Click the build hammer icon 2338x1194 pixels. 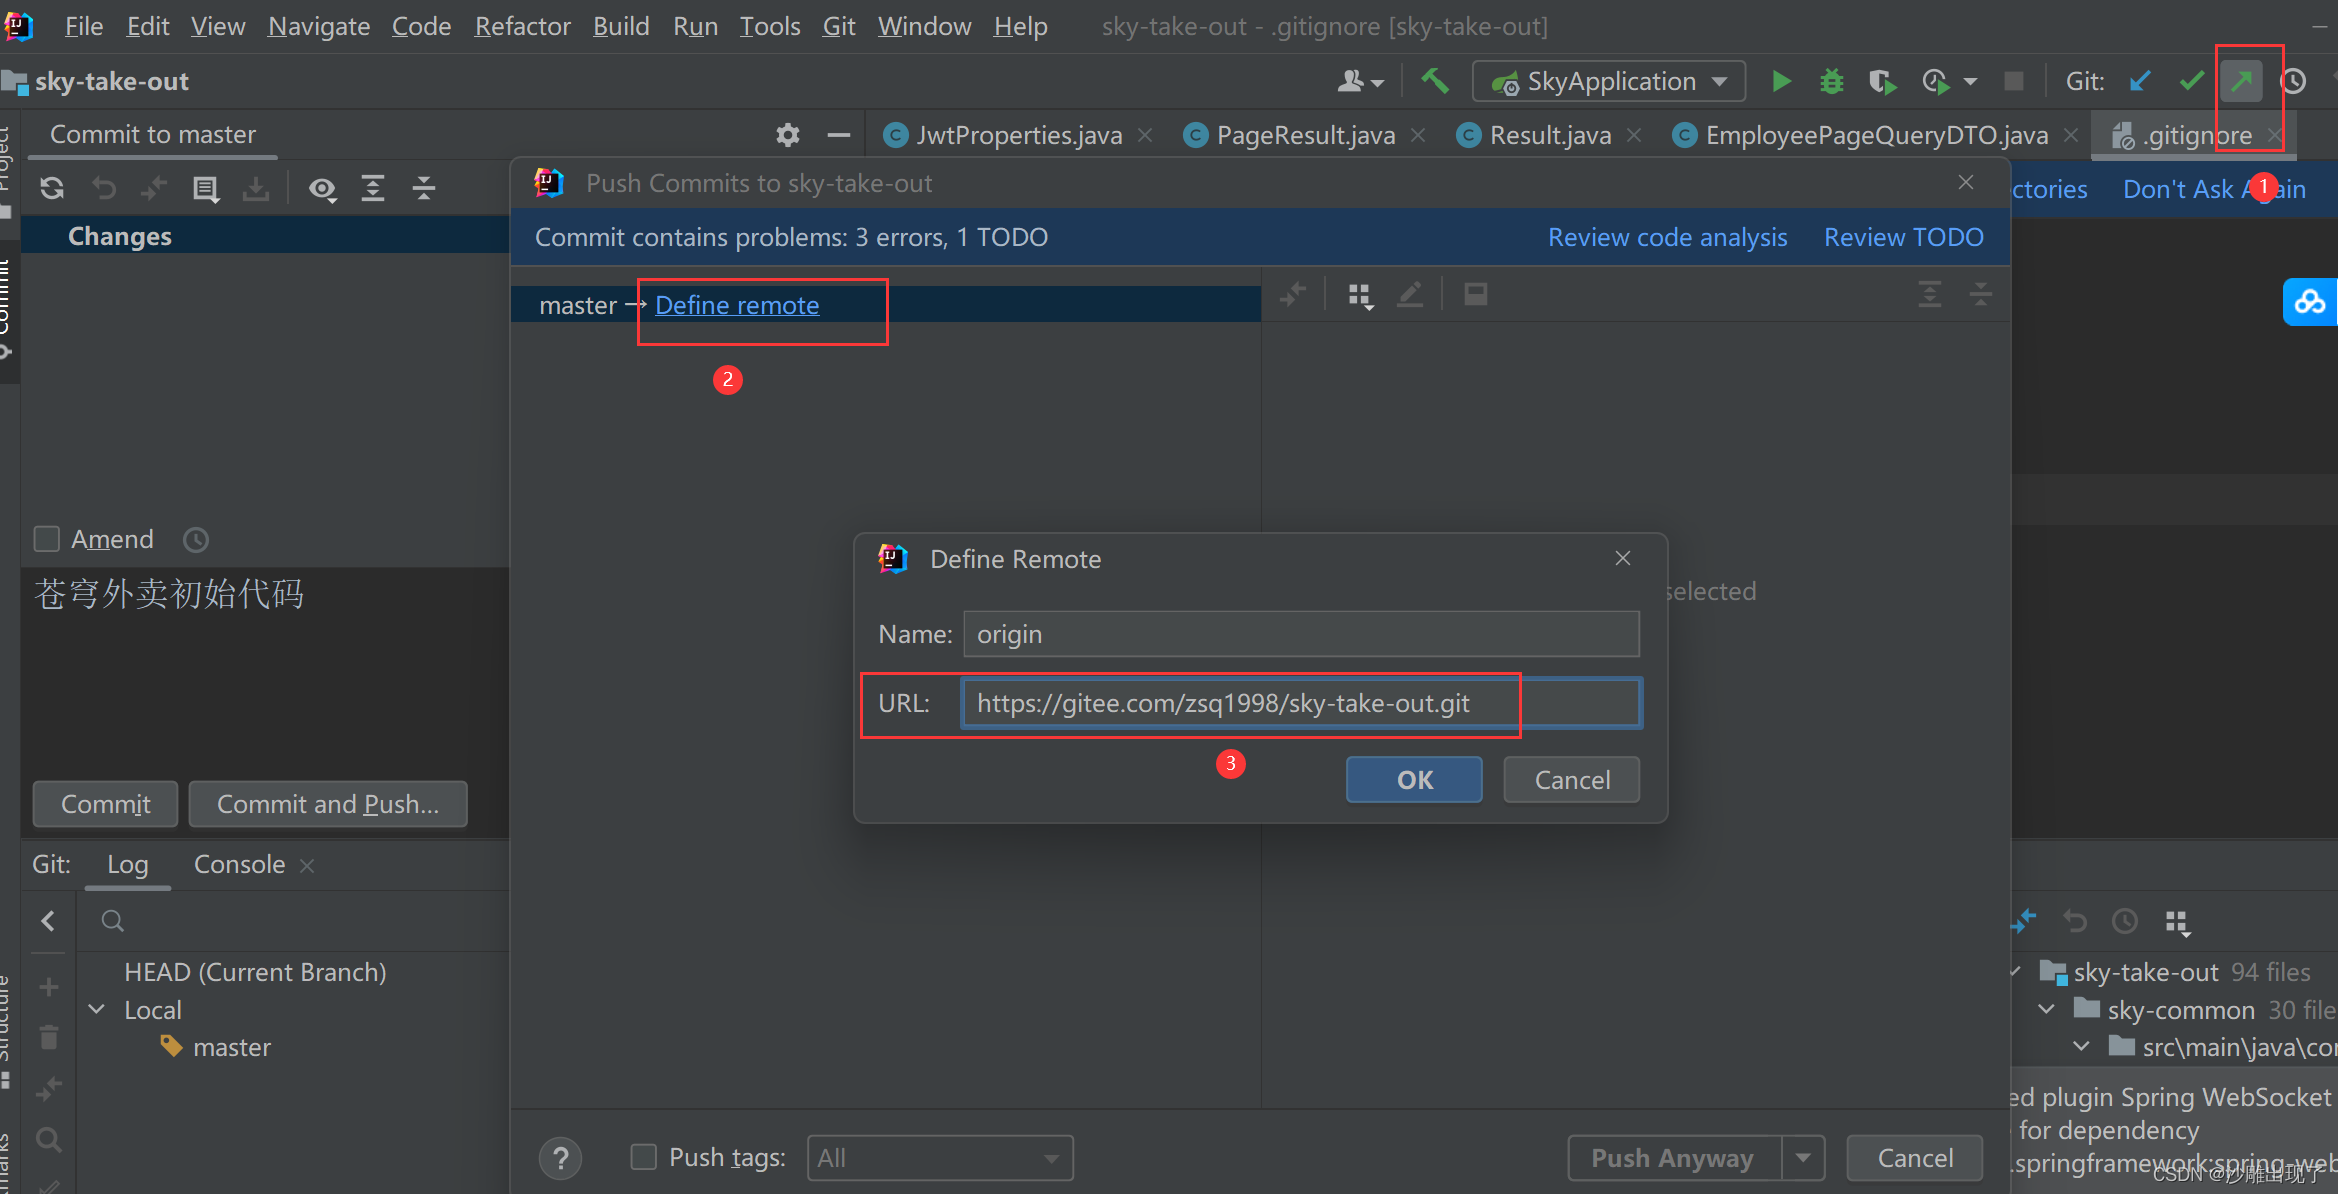(x=1434, y=81)
